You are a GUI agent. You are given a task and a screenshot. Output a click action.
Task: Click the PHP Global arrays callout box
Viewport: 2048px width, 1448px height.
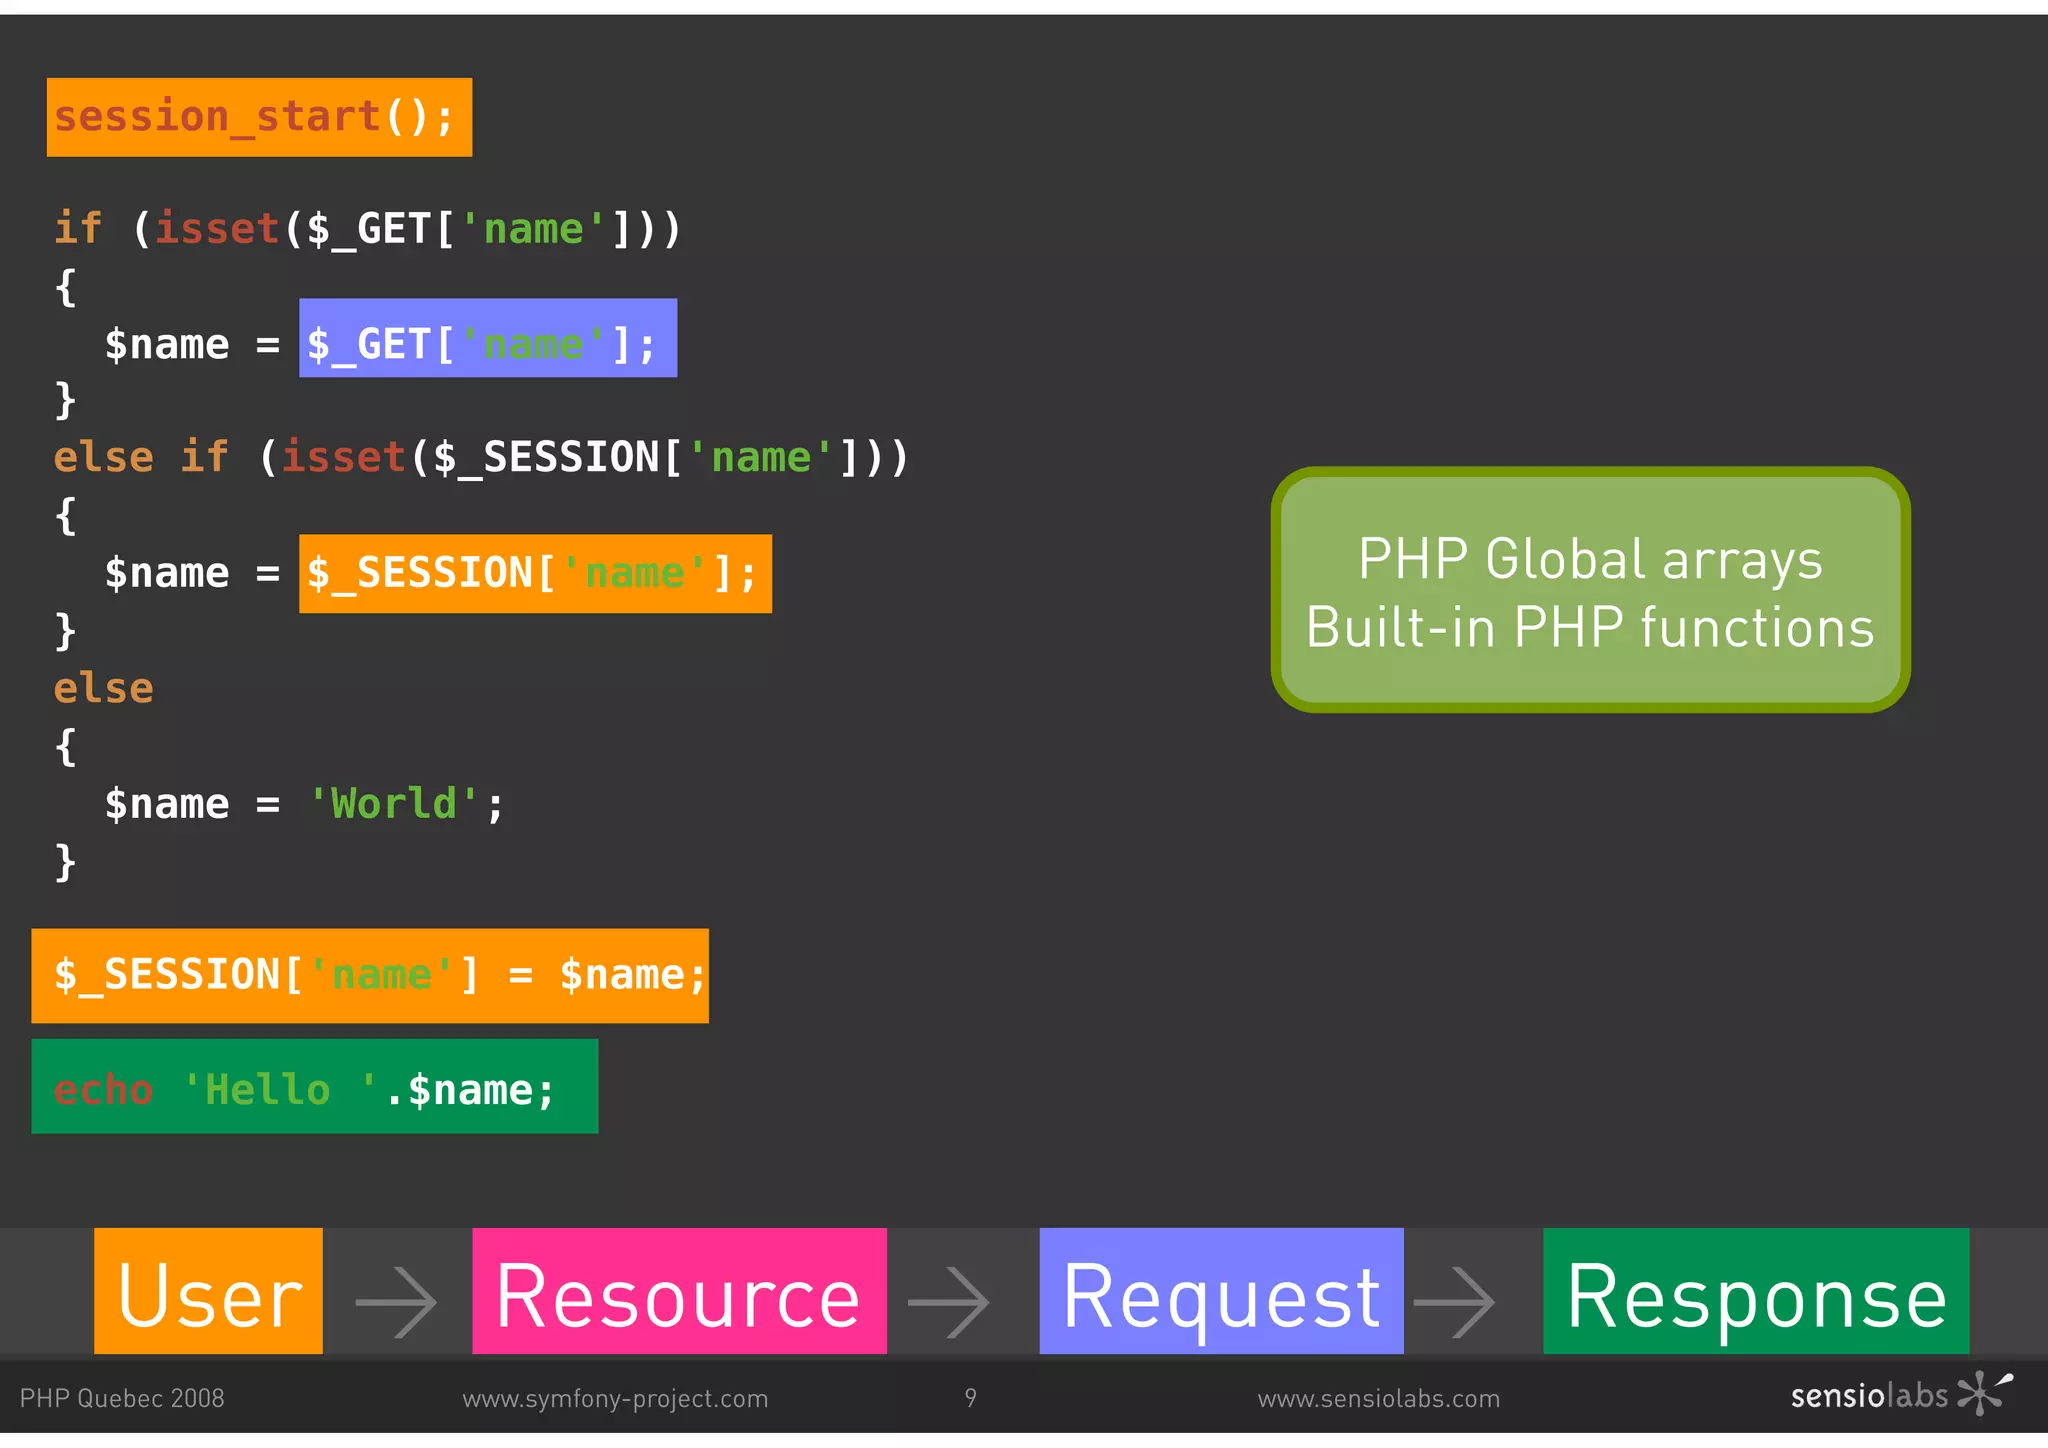(1590, 590)
